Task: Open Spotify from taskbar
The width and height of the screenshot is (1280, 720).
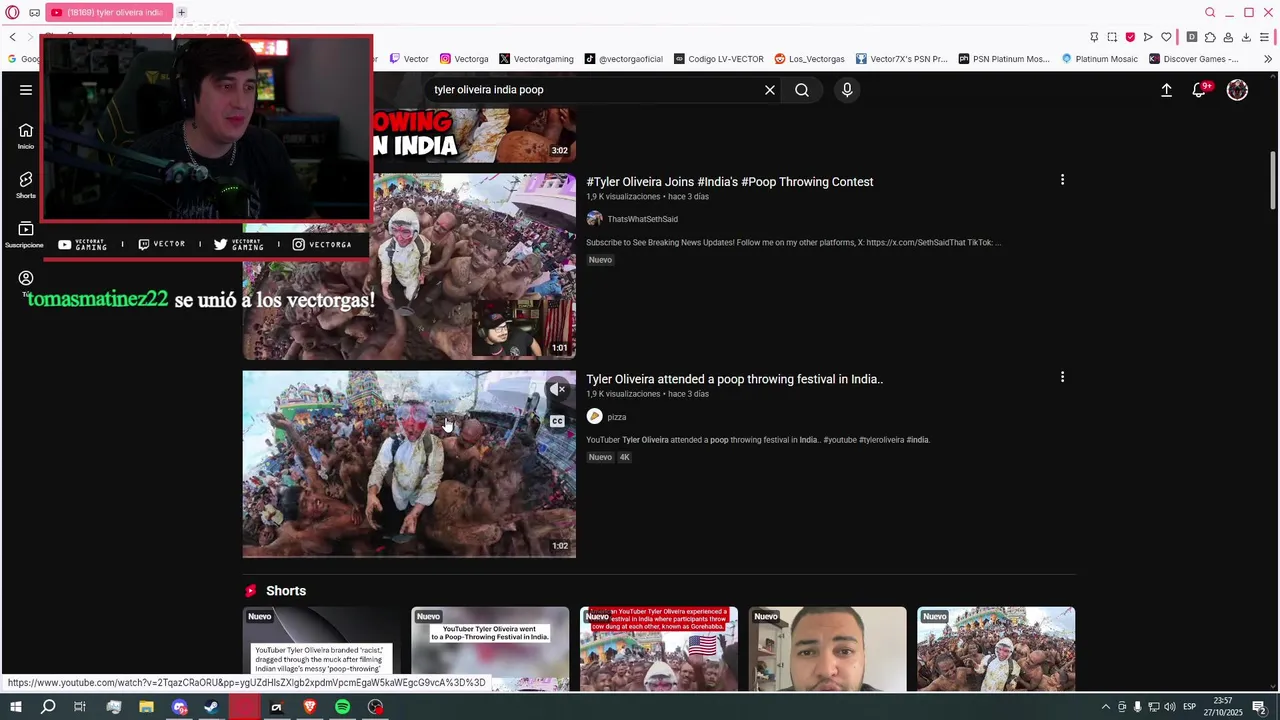Action: pos(342,707)
